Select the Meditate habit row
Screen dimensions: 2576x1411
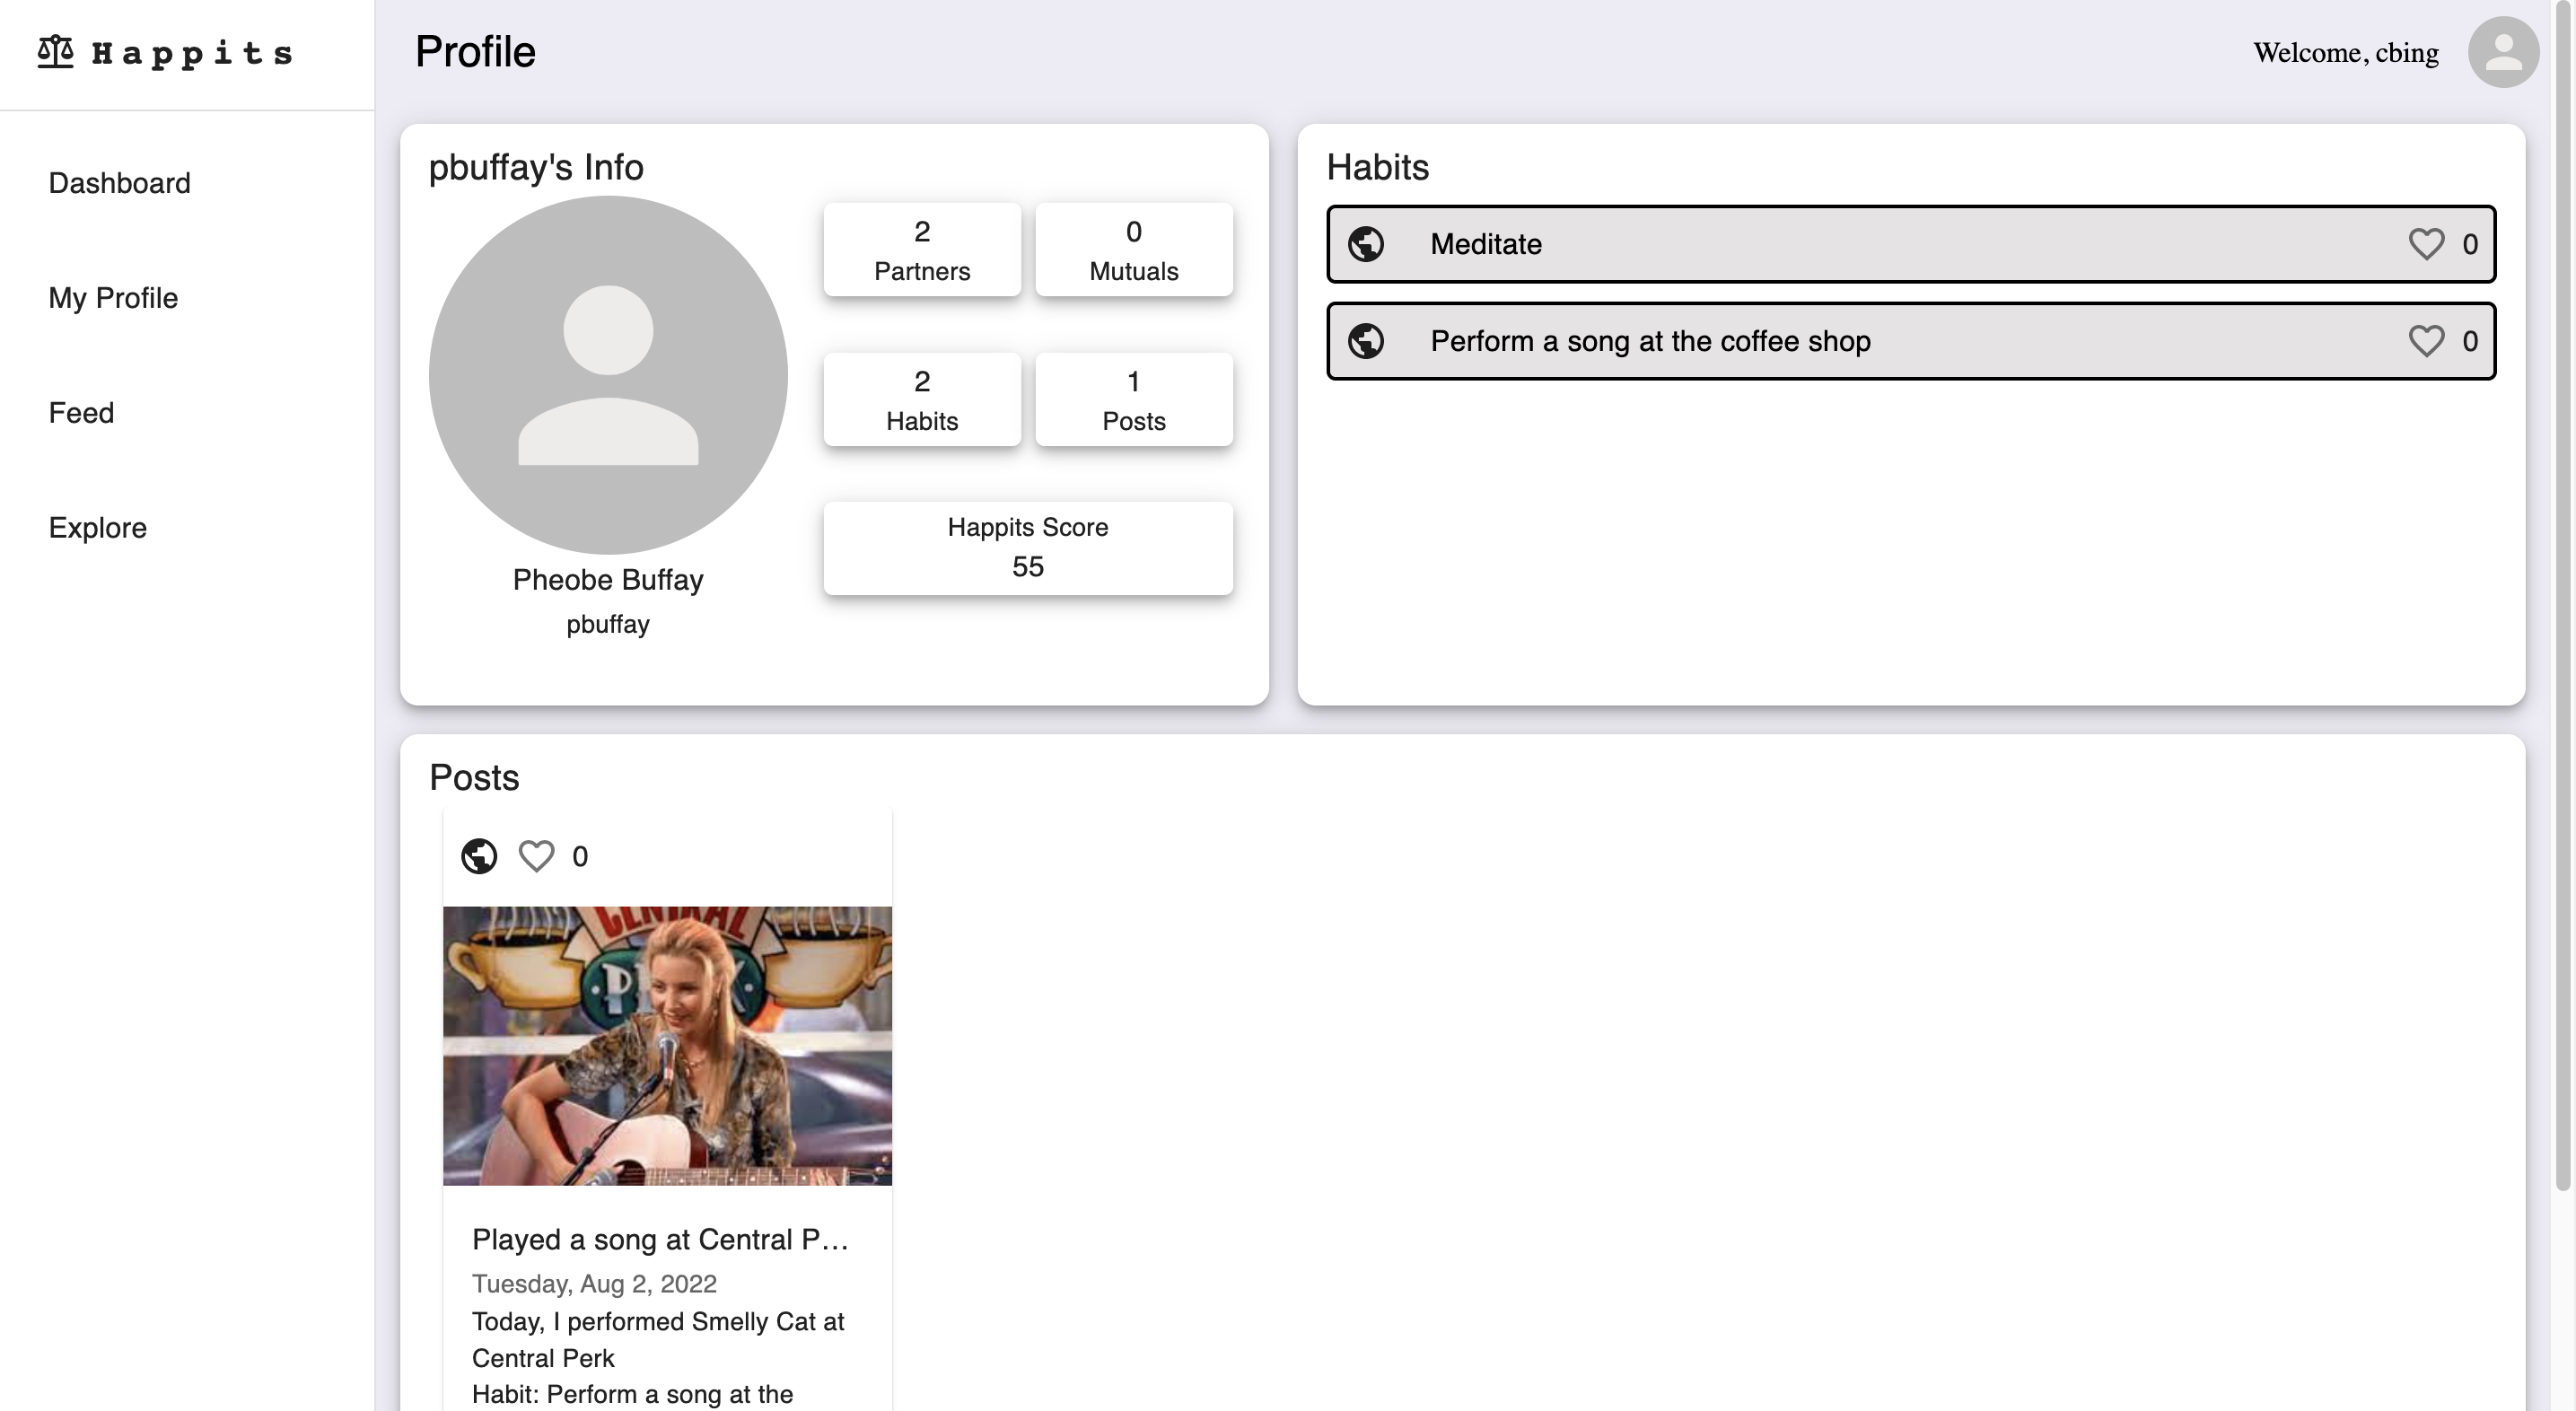tap(1910, 244)
